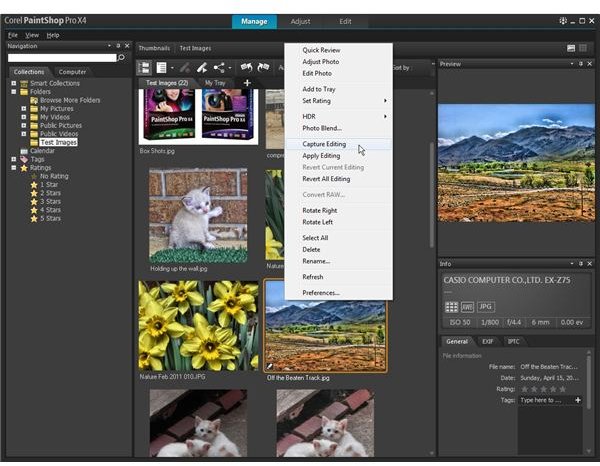Expand the My Pictures folder
The width and height of the screenshot is (600, 466).
tap(24, 109)
